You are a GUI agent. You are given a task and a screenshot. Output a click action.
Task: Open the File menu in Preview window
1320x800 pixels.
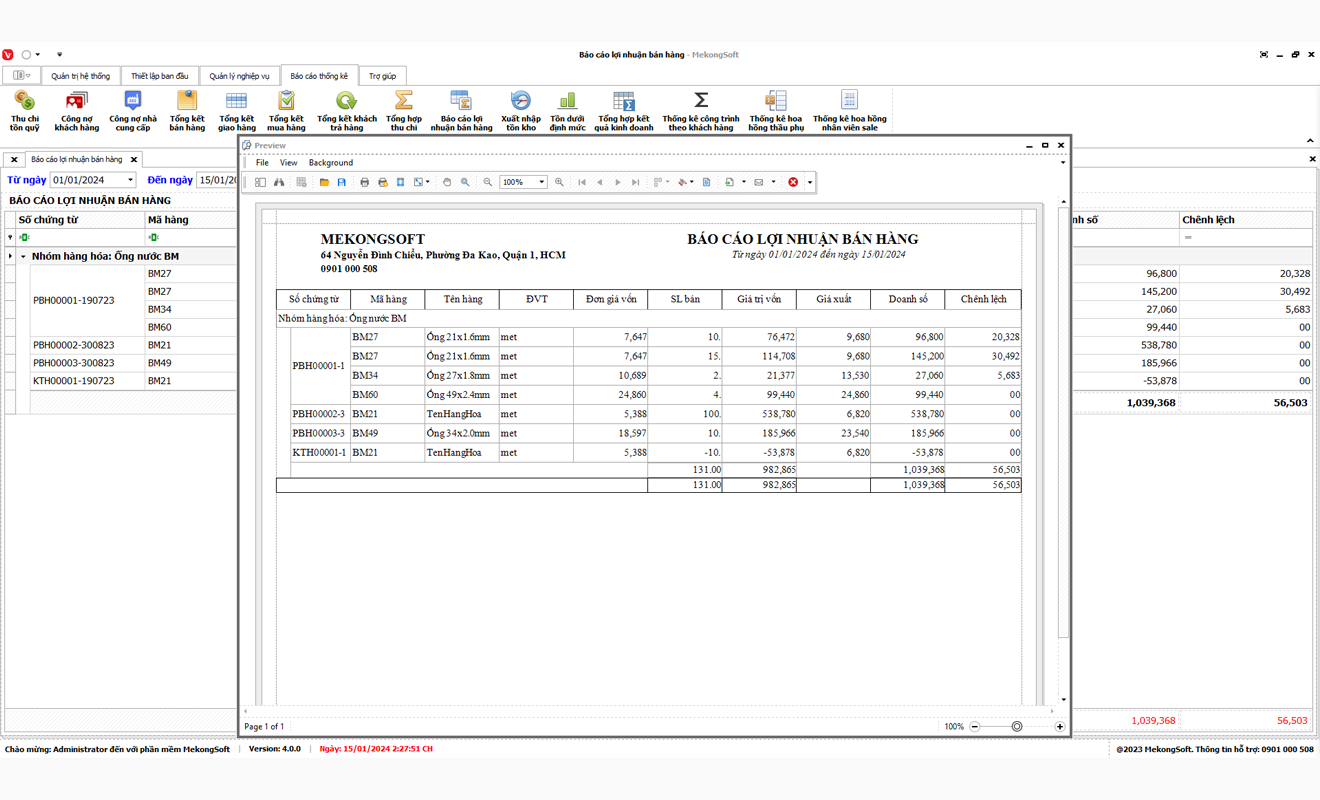(x=262, y=162)
